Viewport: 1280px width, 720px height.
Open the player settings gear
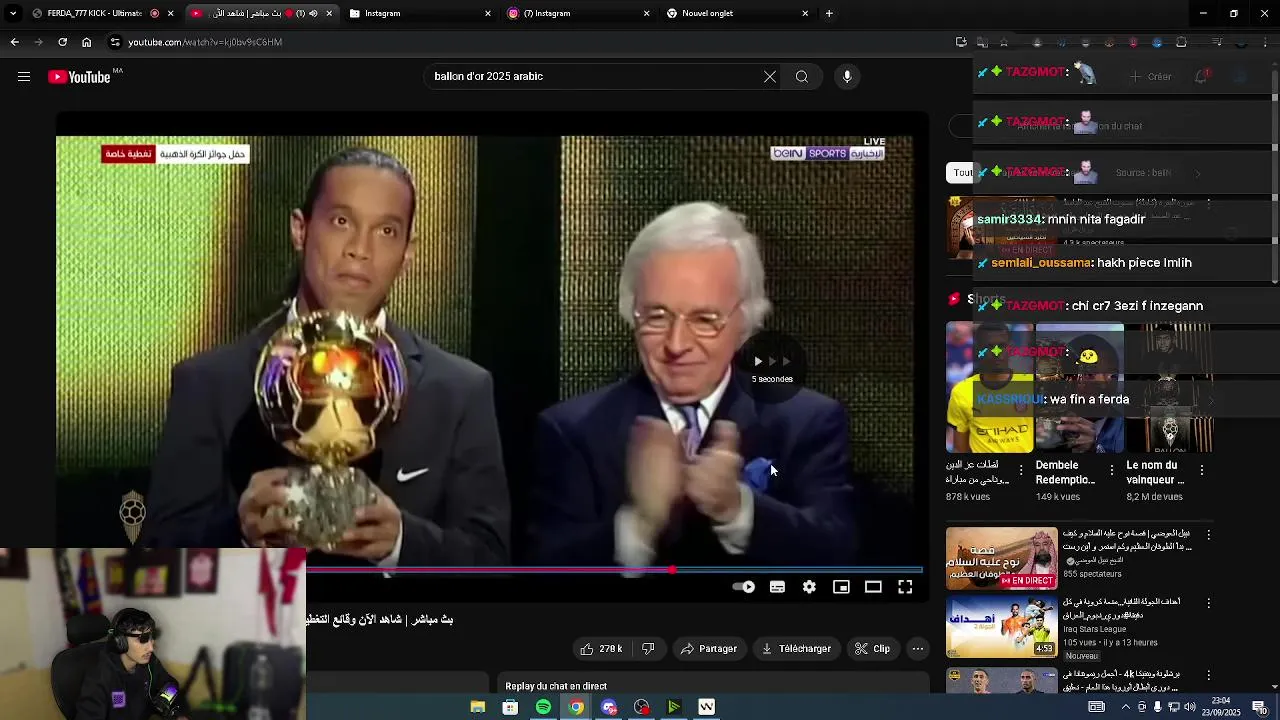click(x=809, y=587)
